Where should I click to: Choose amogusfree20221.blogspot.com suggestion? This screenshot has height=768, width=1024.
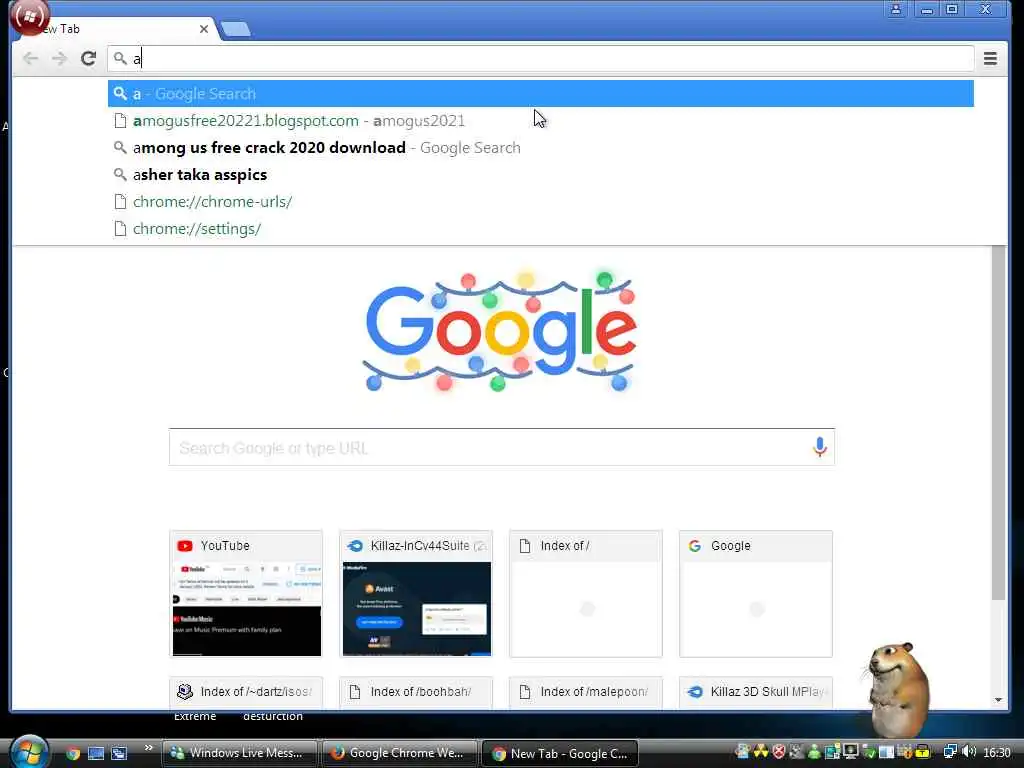(541, 121)
